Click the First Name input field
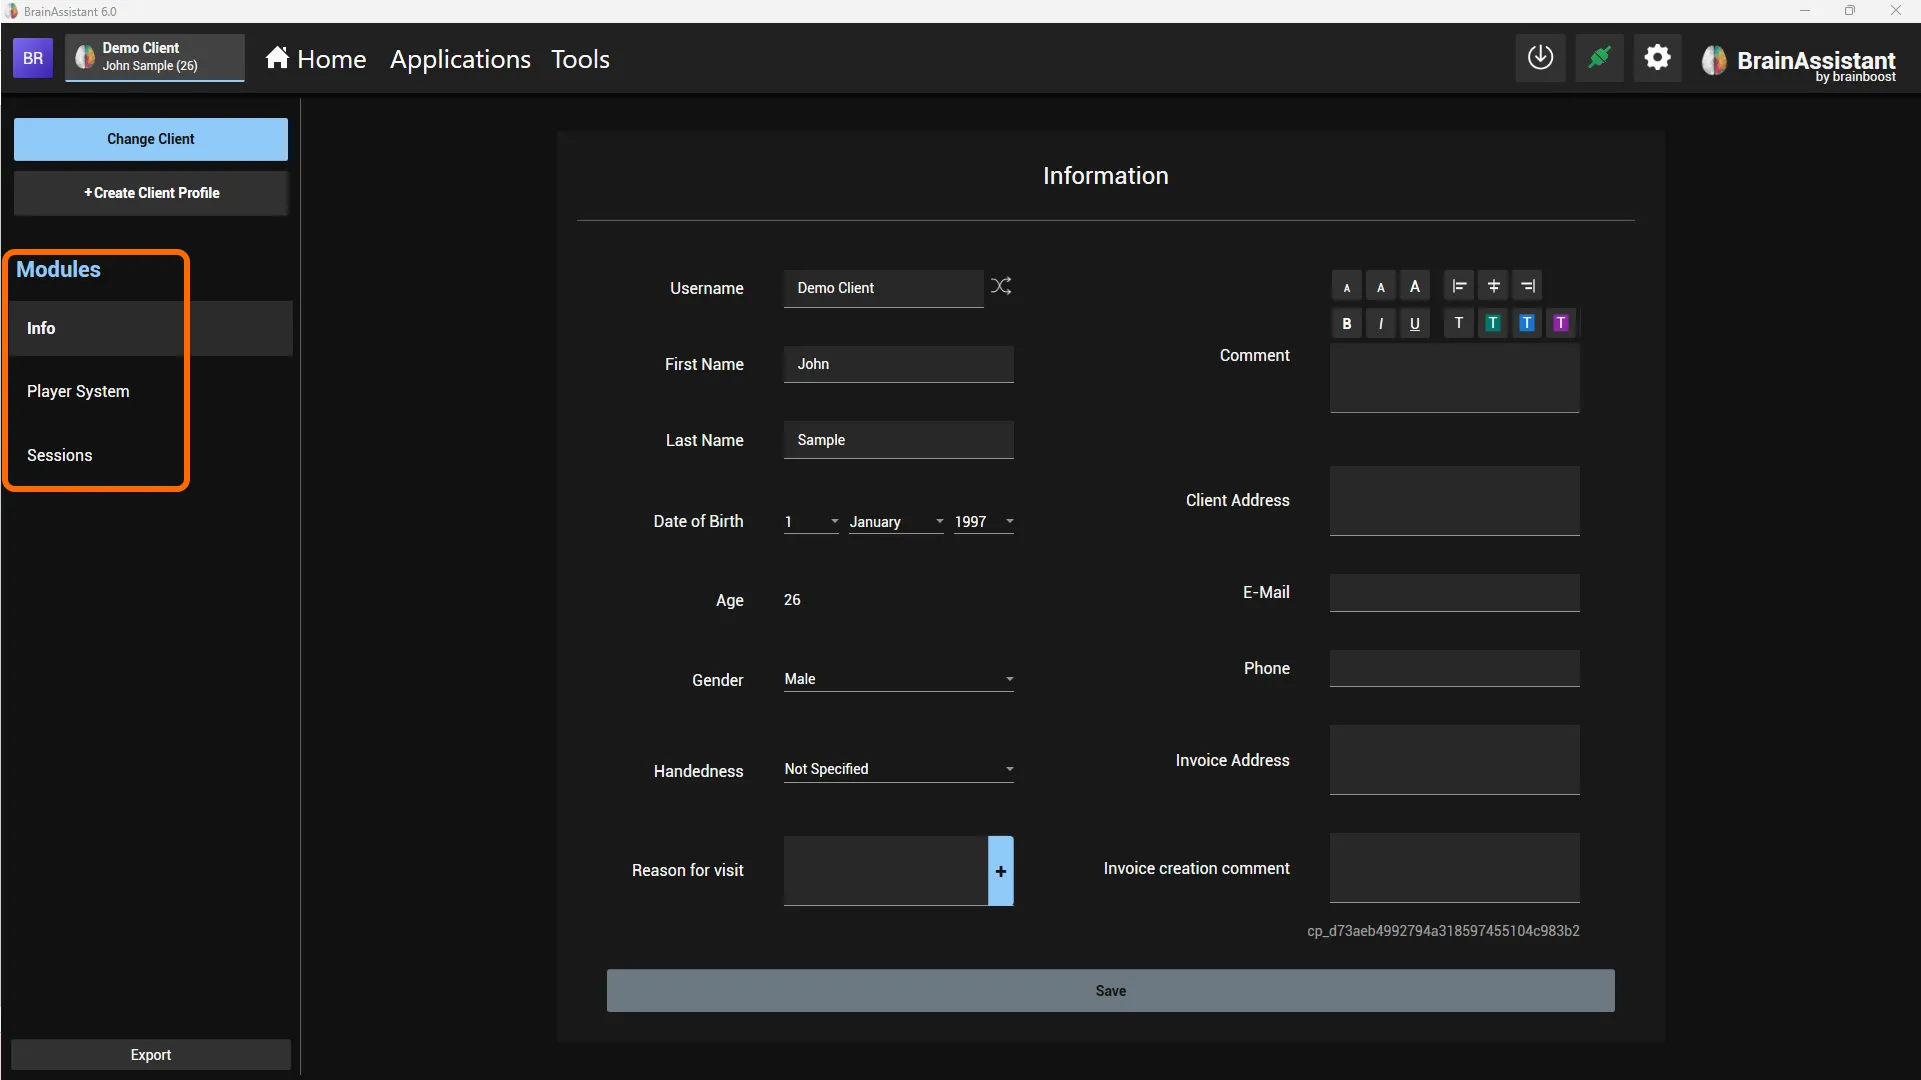This screenshot has width=1921, height=1080. 899,364
